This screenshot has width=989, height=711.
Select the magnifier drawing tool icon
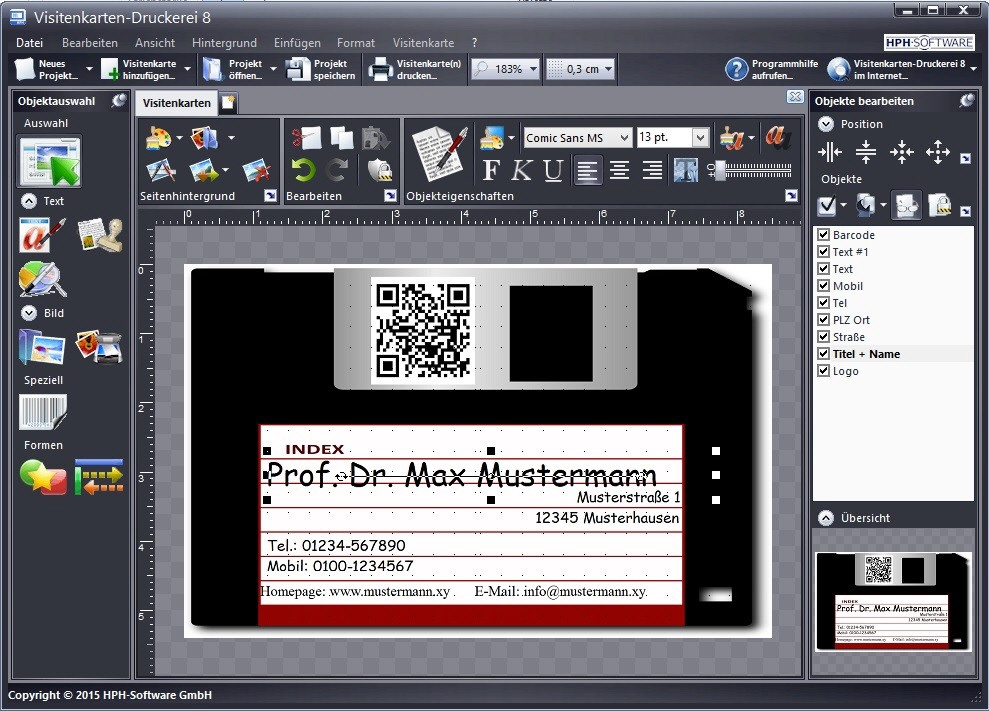click(42, 278)
